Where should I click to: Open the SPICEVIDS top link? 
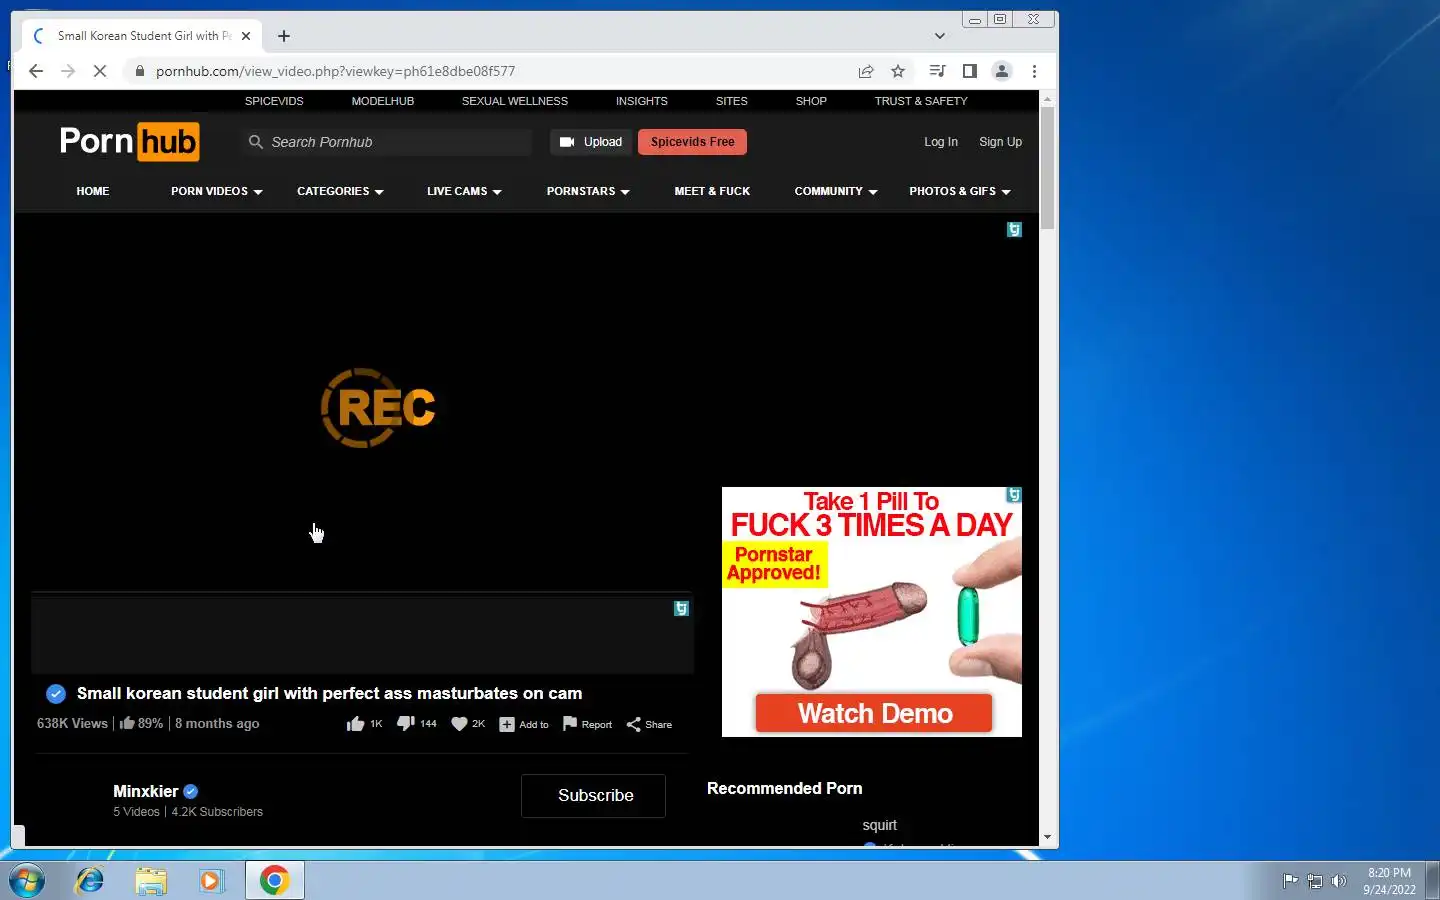274,101
